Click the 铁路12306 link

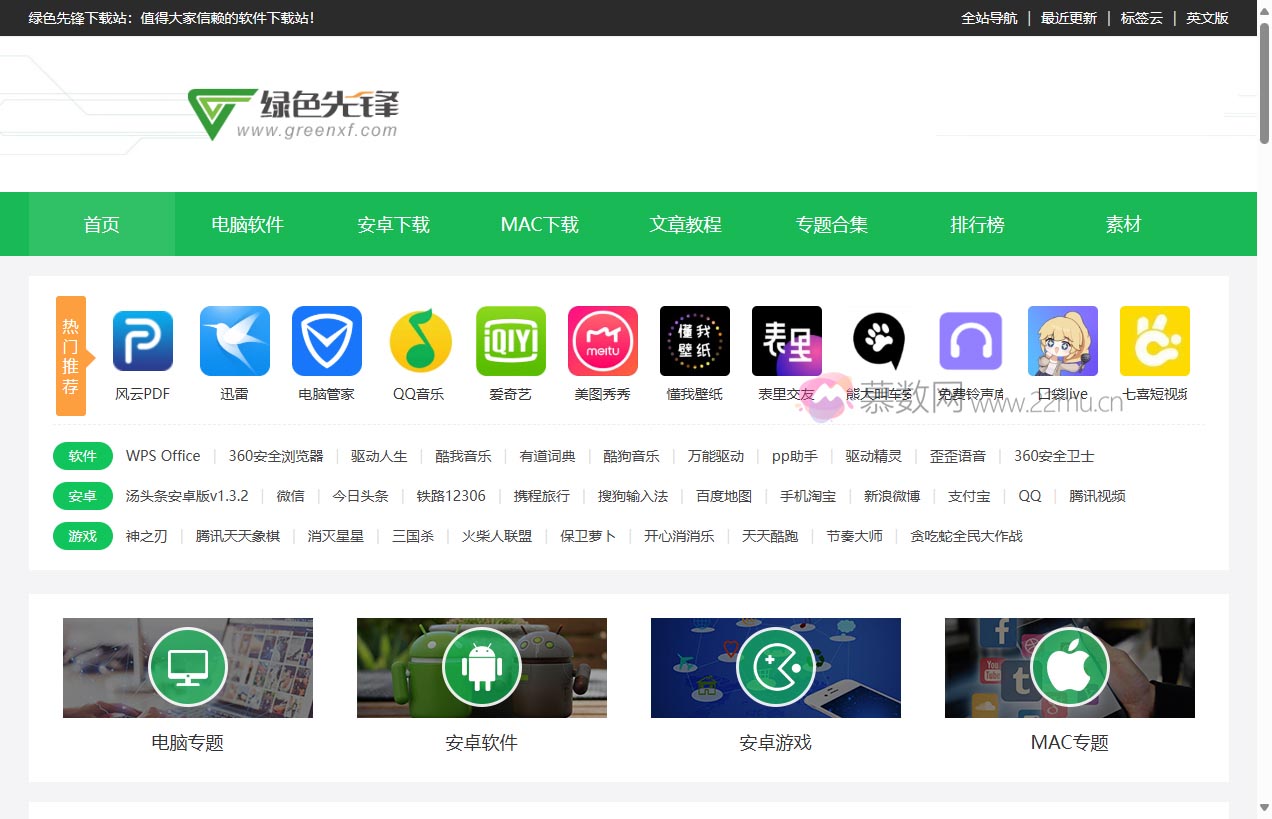(449, 495)
